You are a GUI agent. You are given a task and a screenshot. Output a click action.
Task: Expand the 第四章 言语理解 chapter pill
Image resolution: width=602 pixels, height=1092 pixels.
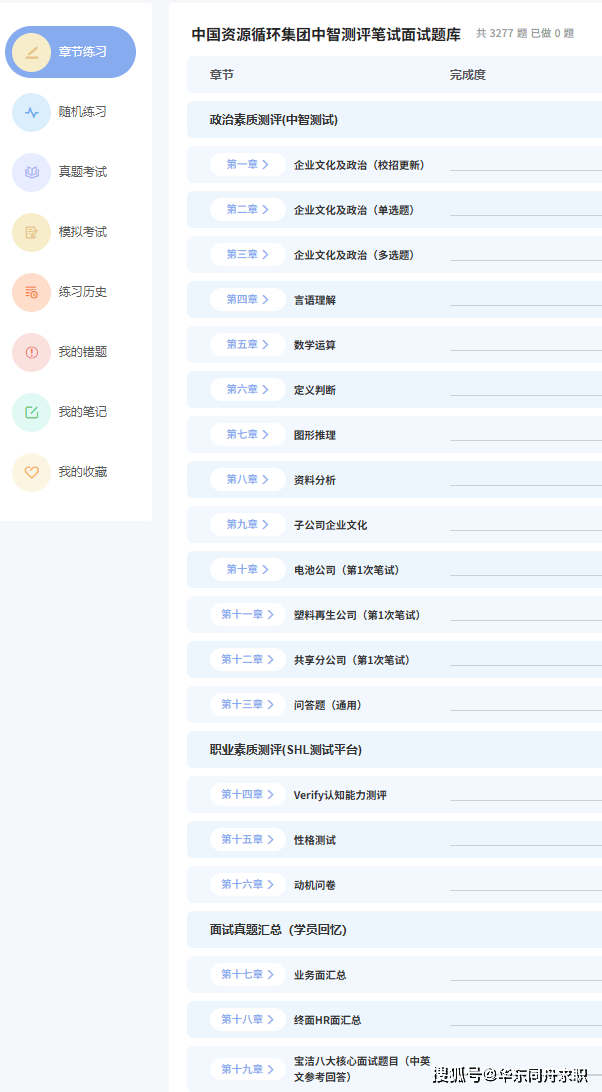click(247, 300)
